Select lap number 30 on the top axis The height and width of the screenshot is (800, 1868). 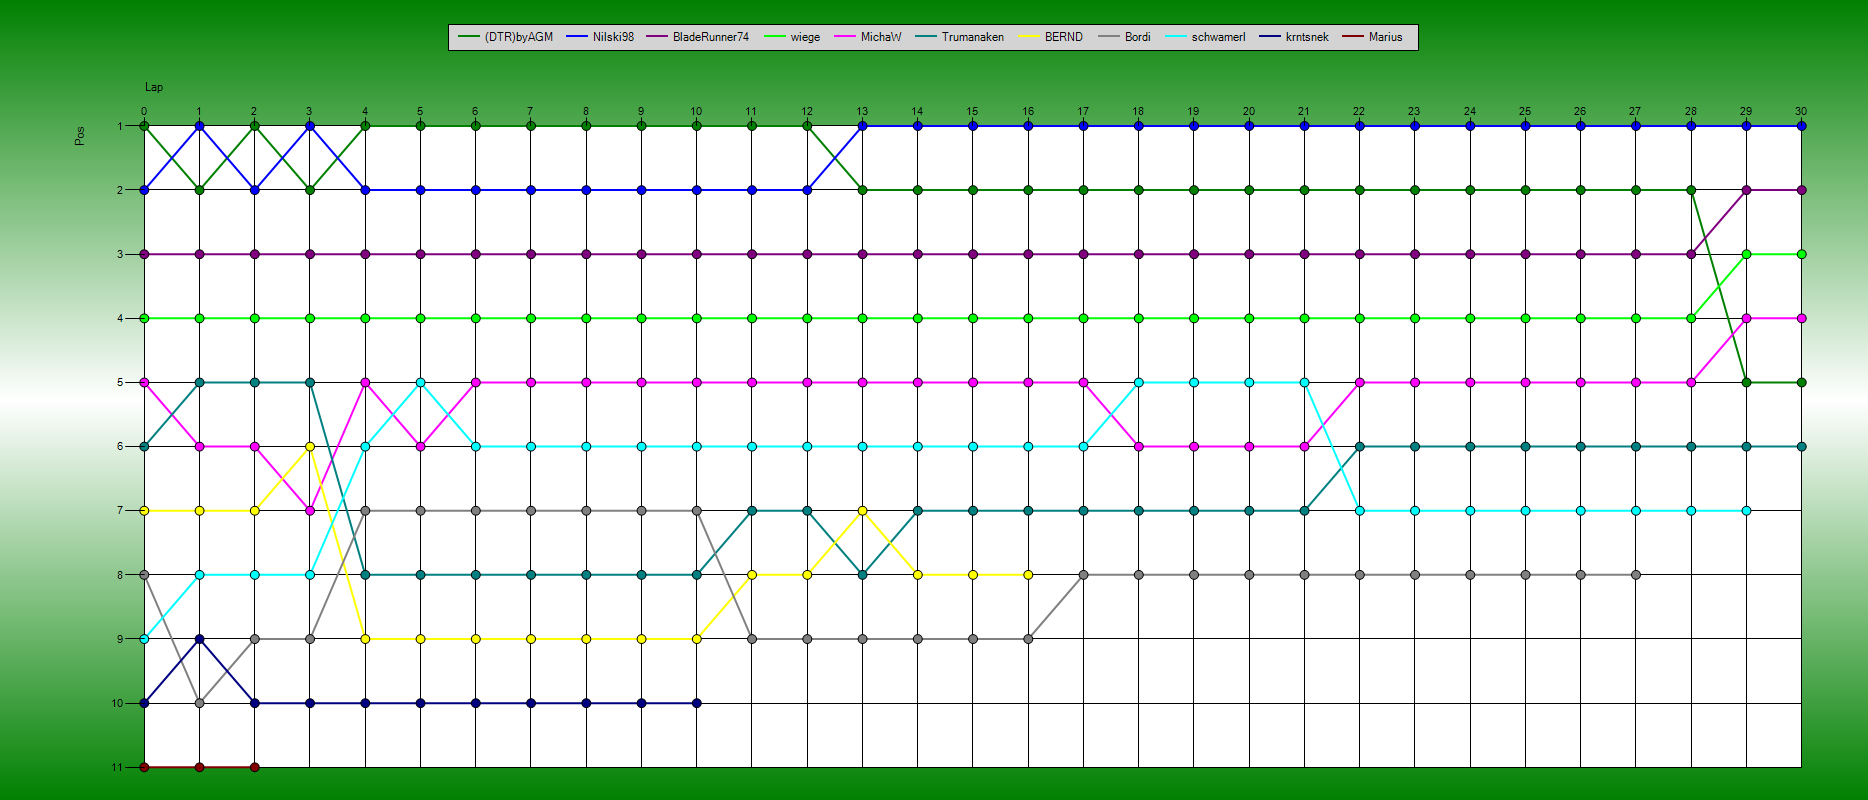(x=1801, y=112)
